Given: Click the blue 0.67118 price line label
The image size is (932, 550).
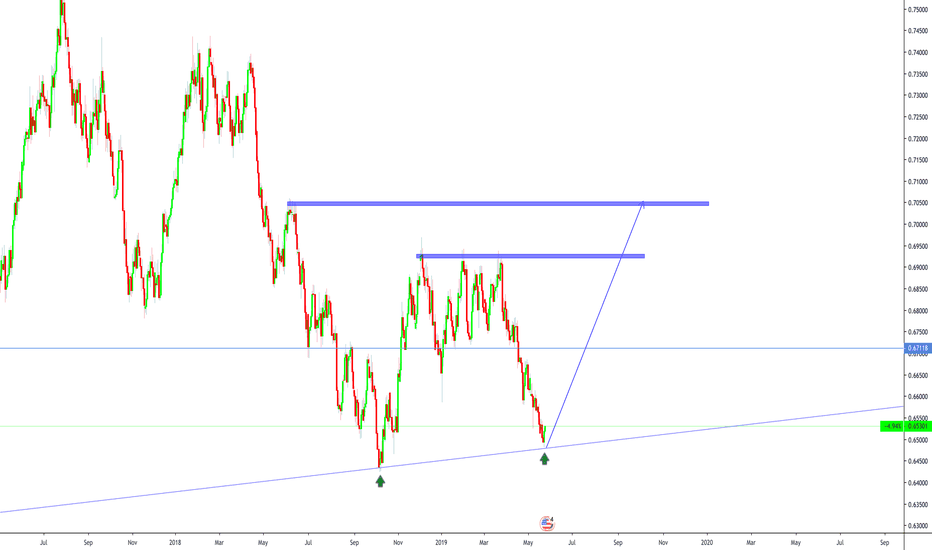Looking at the screenshot, I should point(918,348).
